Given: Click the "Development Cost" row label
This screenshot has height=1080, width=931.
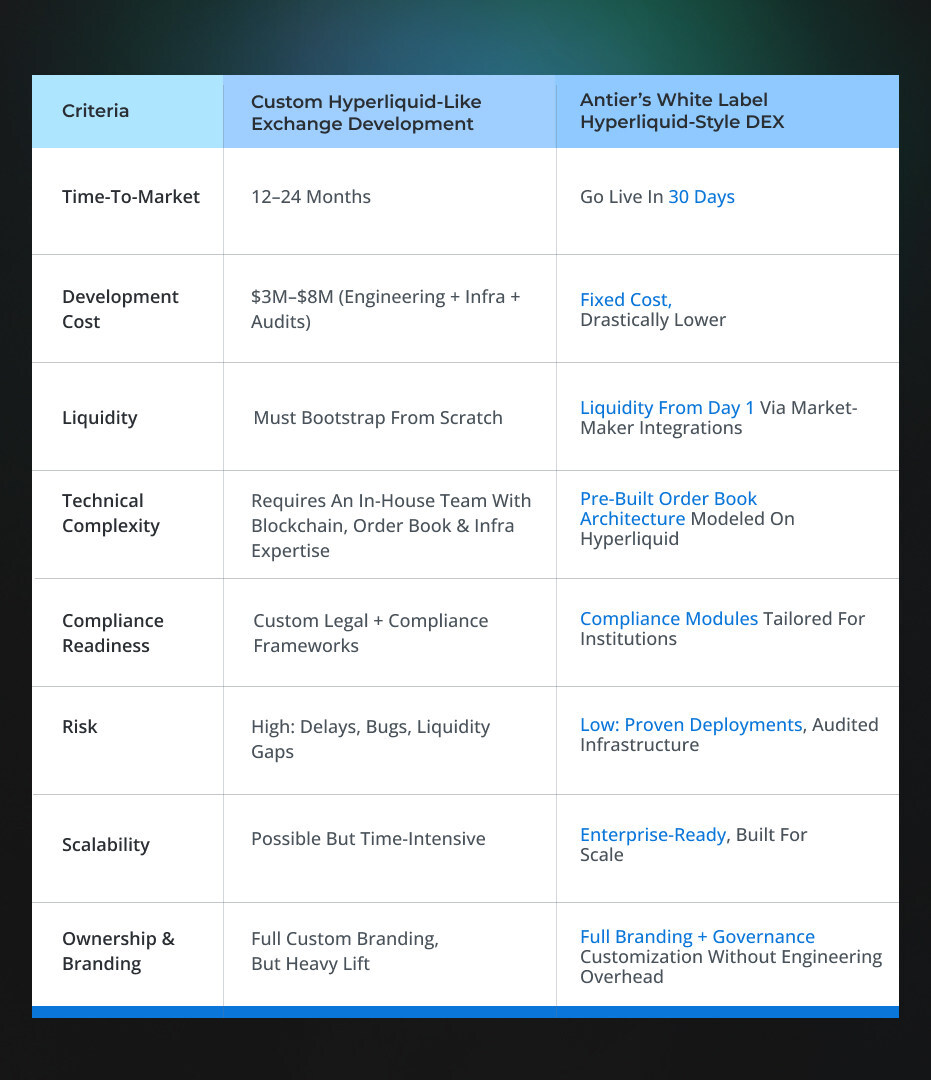Looking at the screenshot, I should click(x=120, y=309).
